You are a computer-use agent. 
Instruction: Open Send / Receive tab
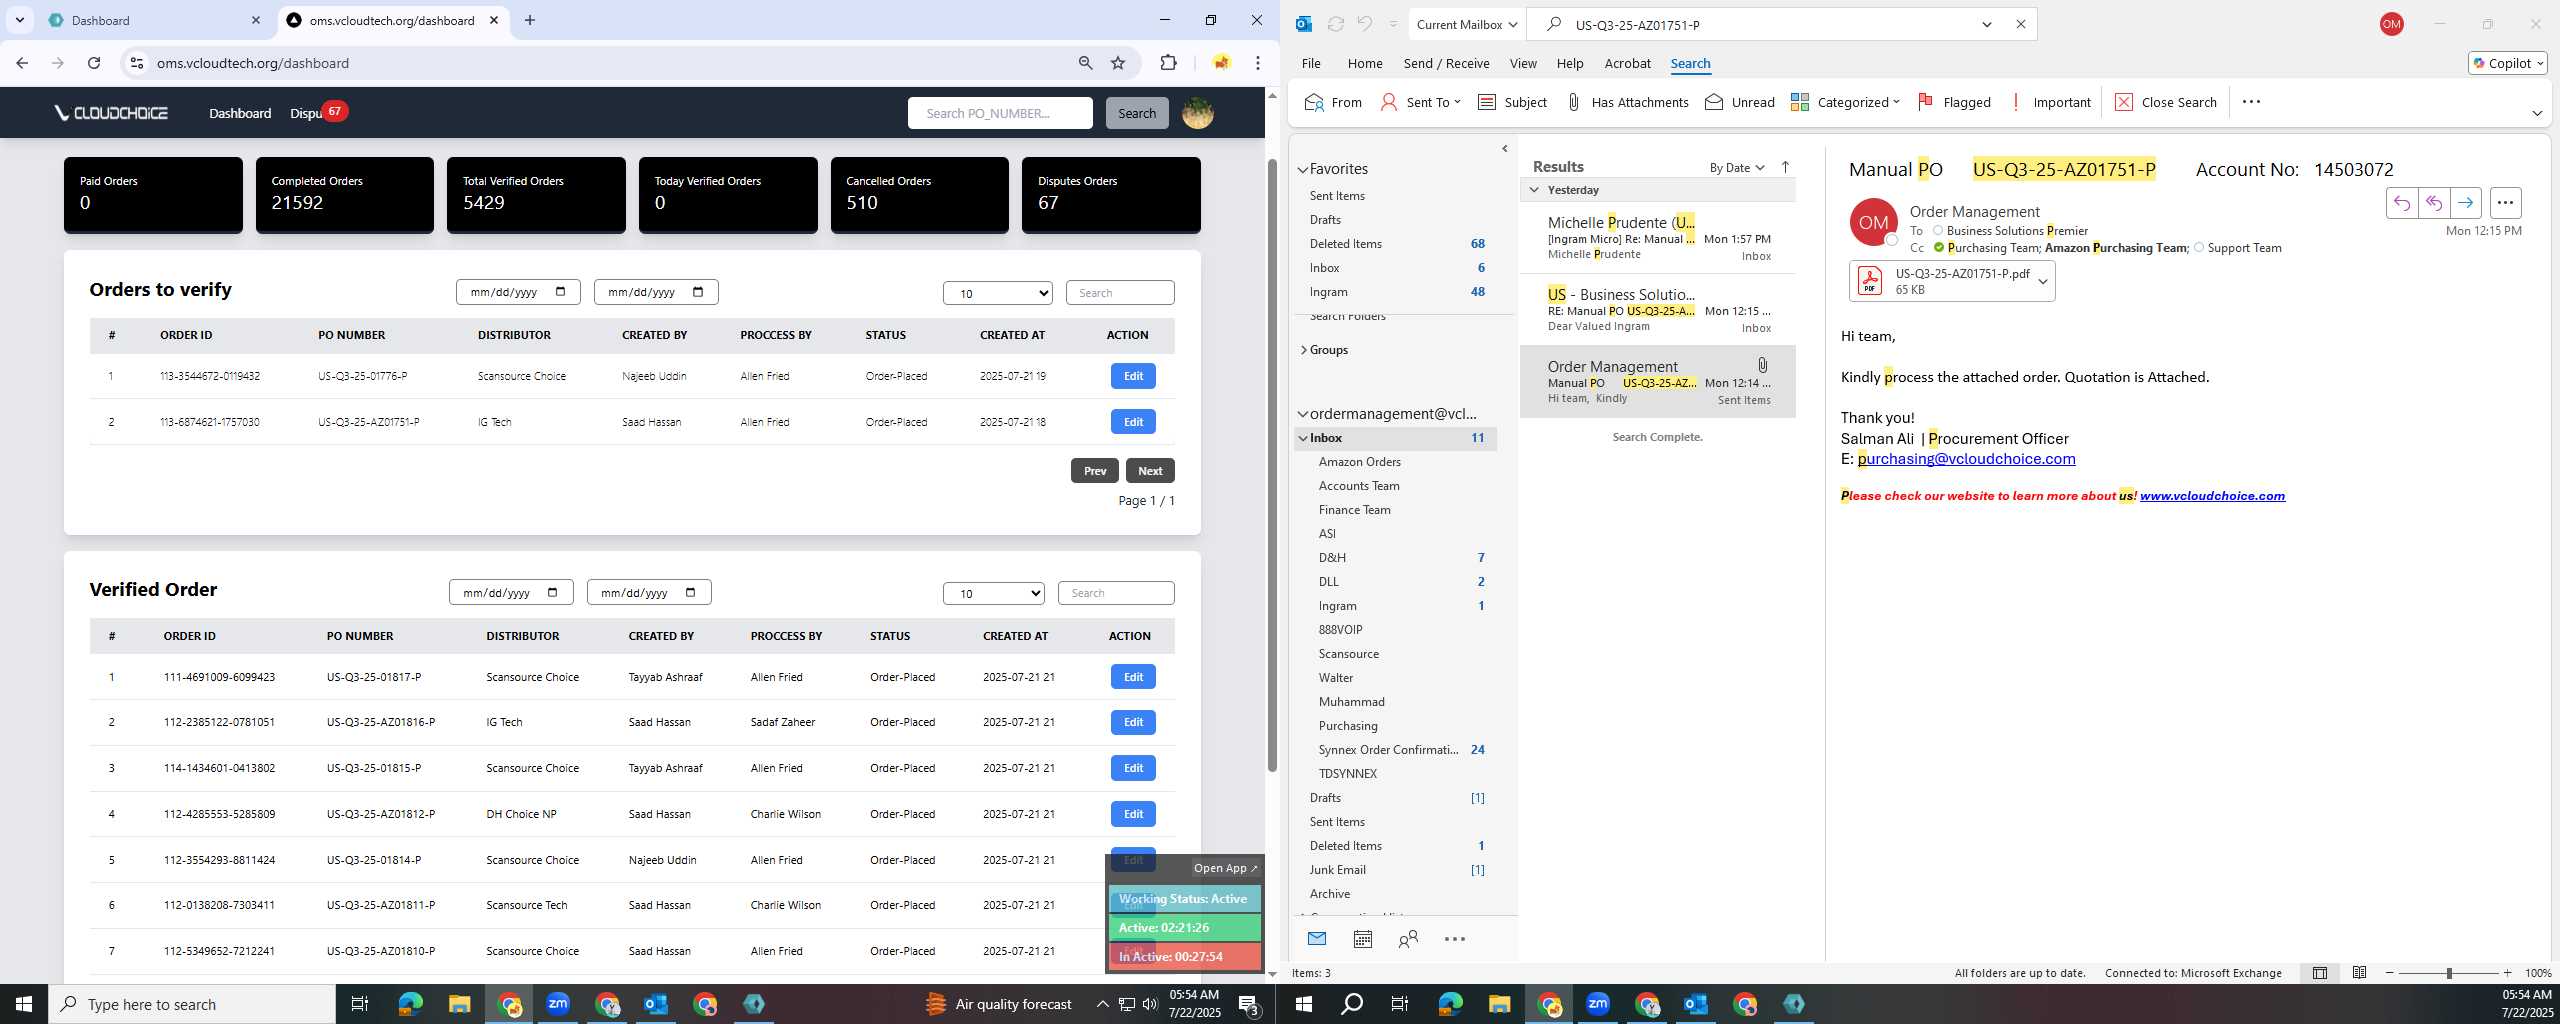pos(1446,63)
